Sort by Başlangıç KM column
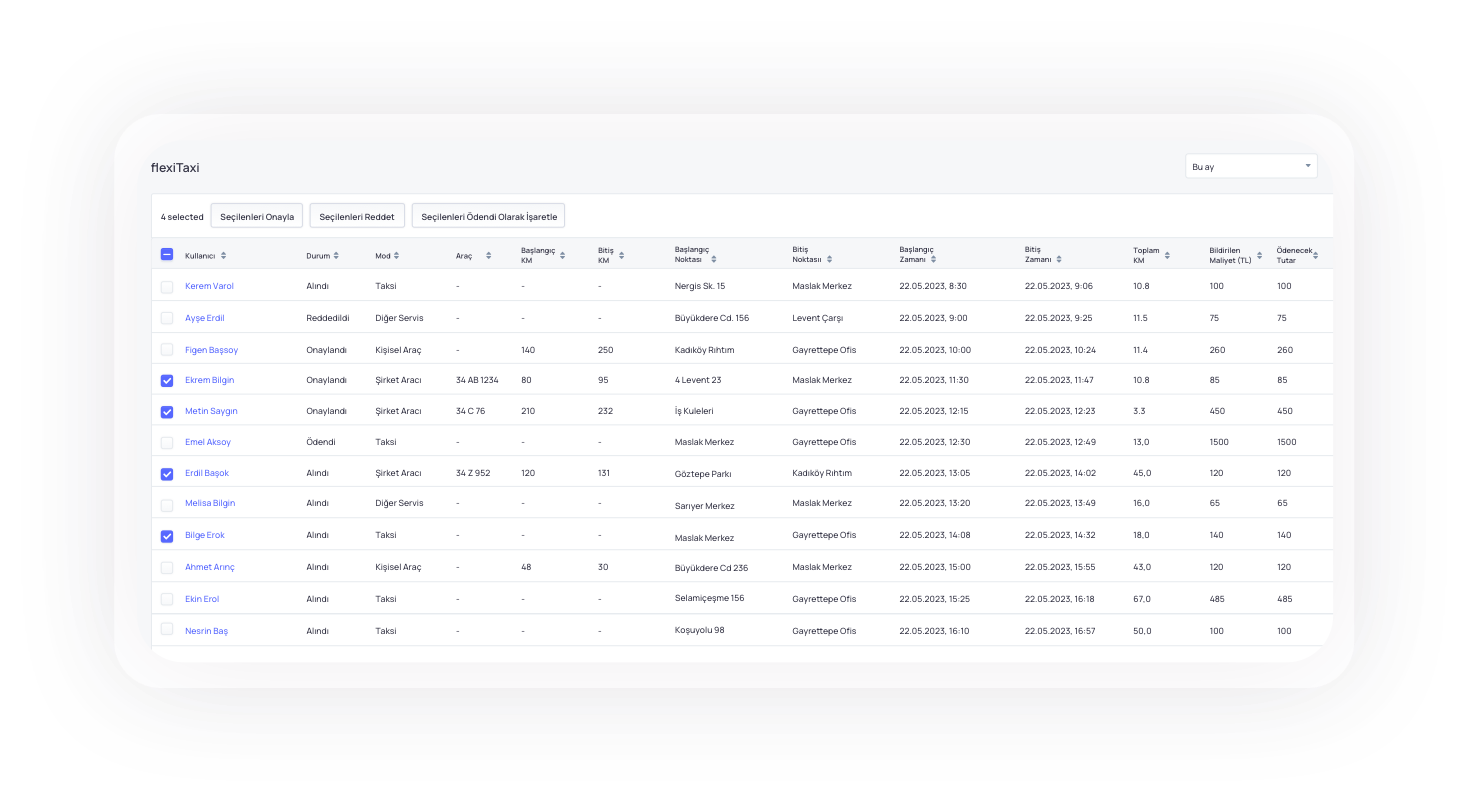 [x=562, y=256]
